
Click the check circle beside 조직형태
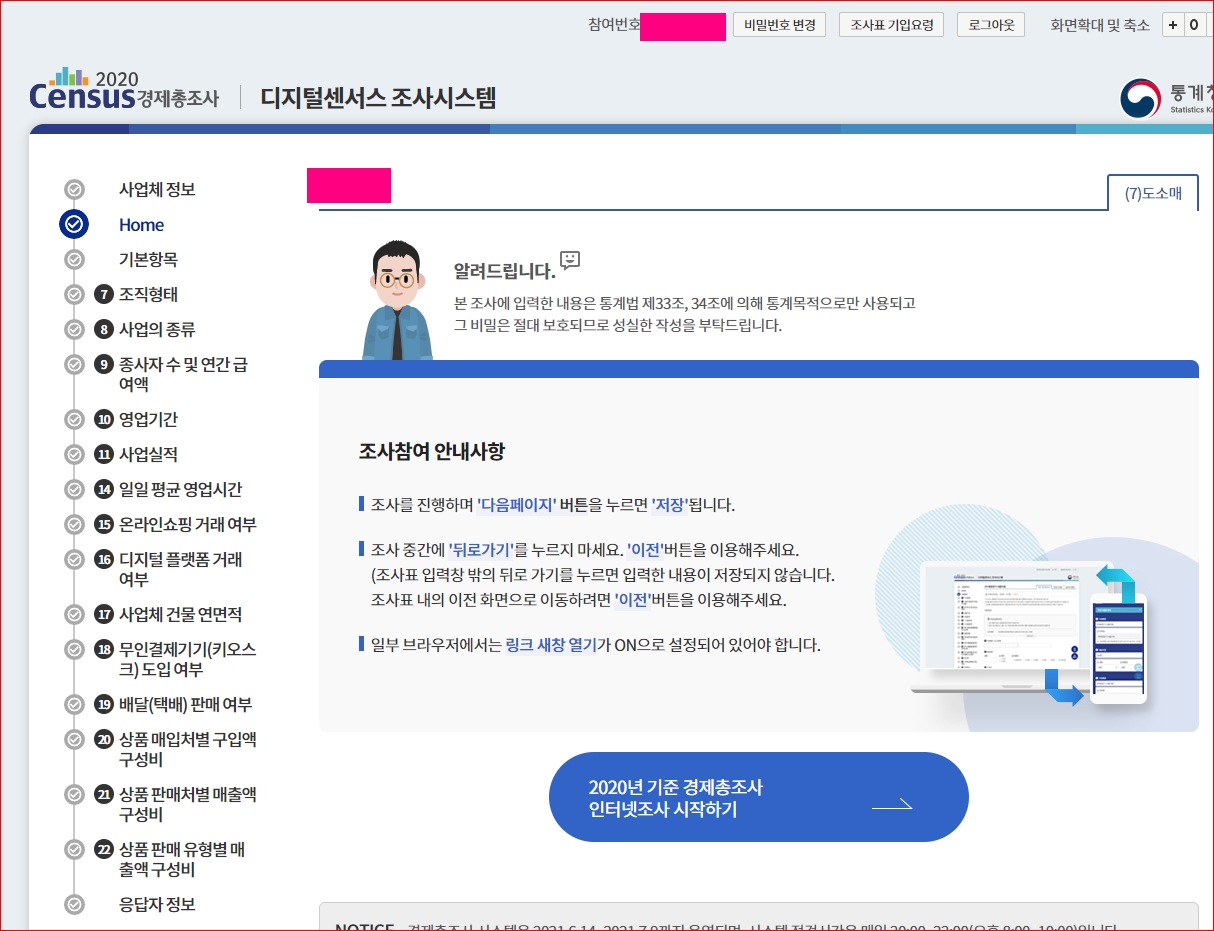pos(74,295)
